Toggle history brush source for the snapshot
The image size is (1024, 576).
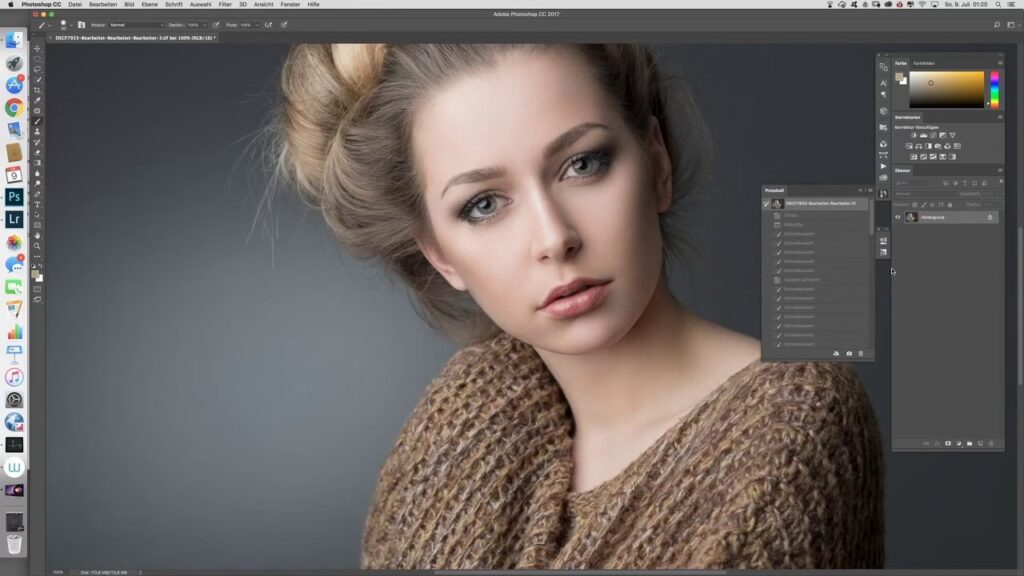(x=766, y=203)
